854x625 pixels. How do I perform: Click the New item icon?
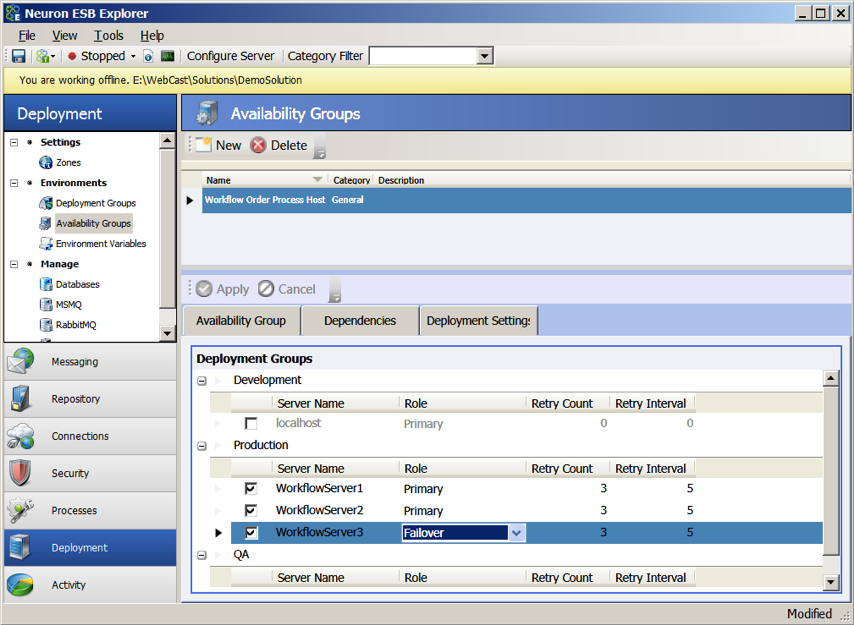coord(203,145)
